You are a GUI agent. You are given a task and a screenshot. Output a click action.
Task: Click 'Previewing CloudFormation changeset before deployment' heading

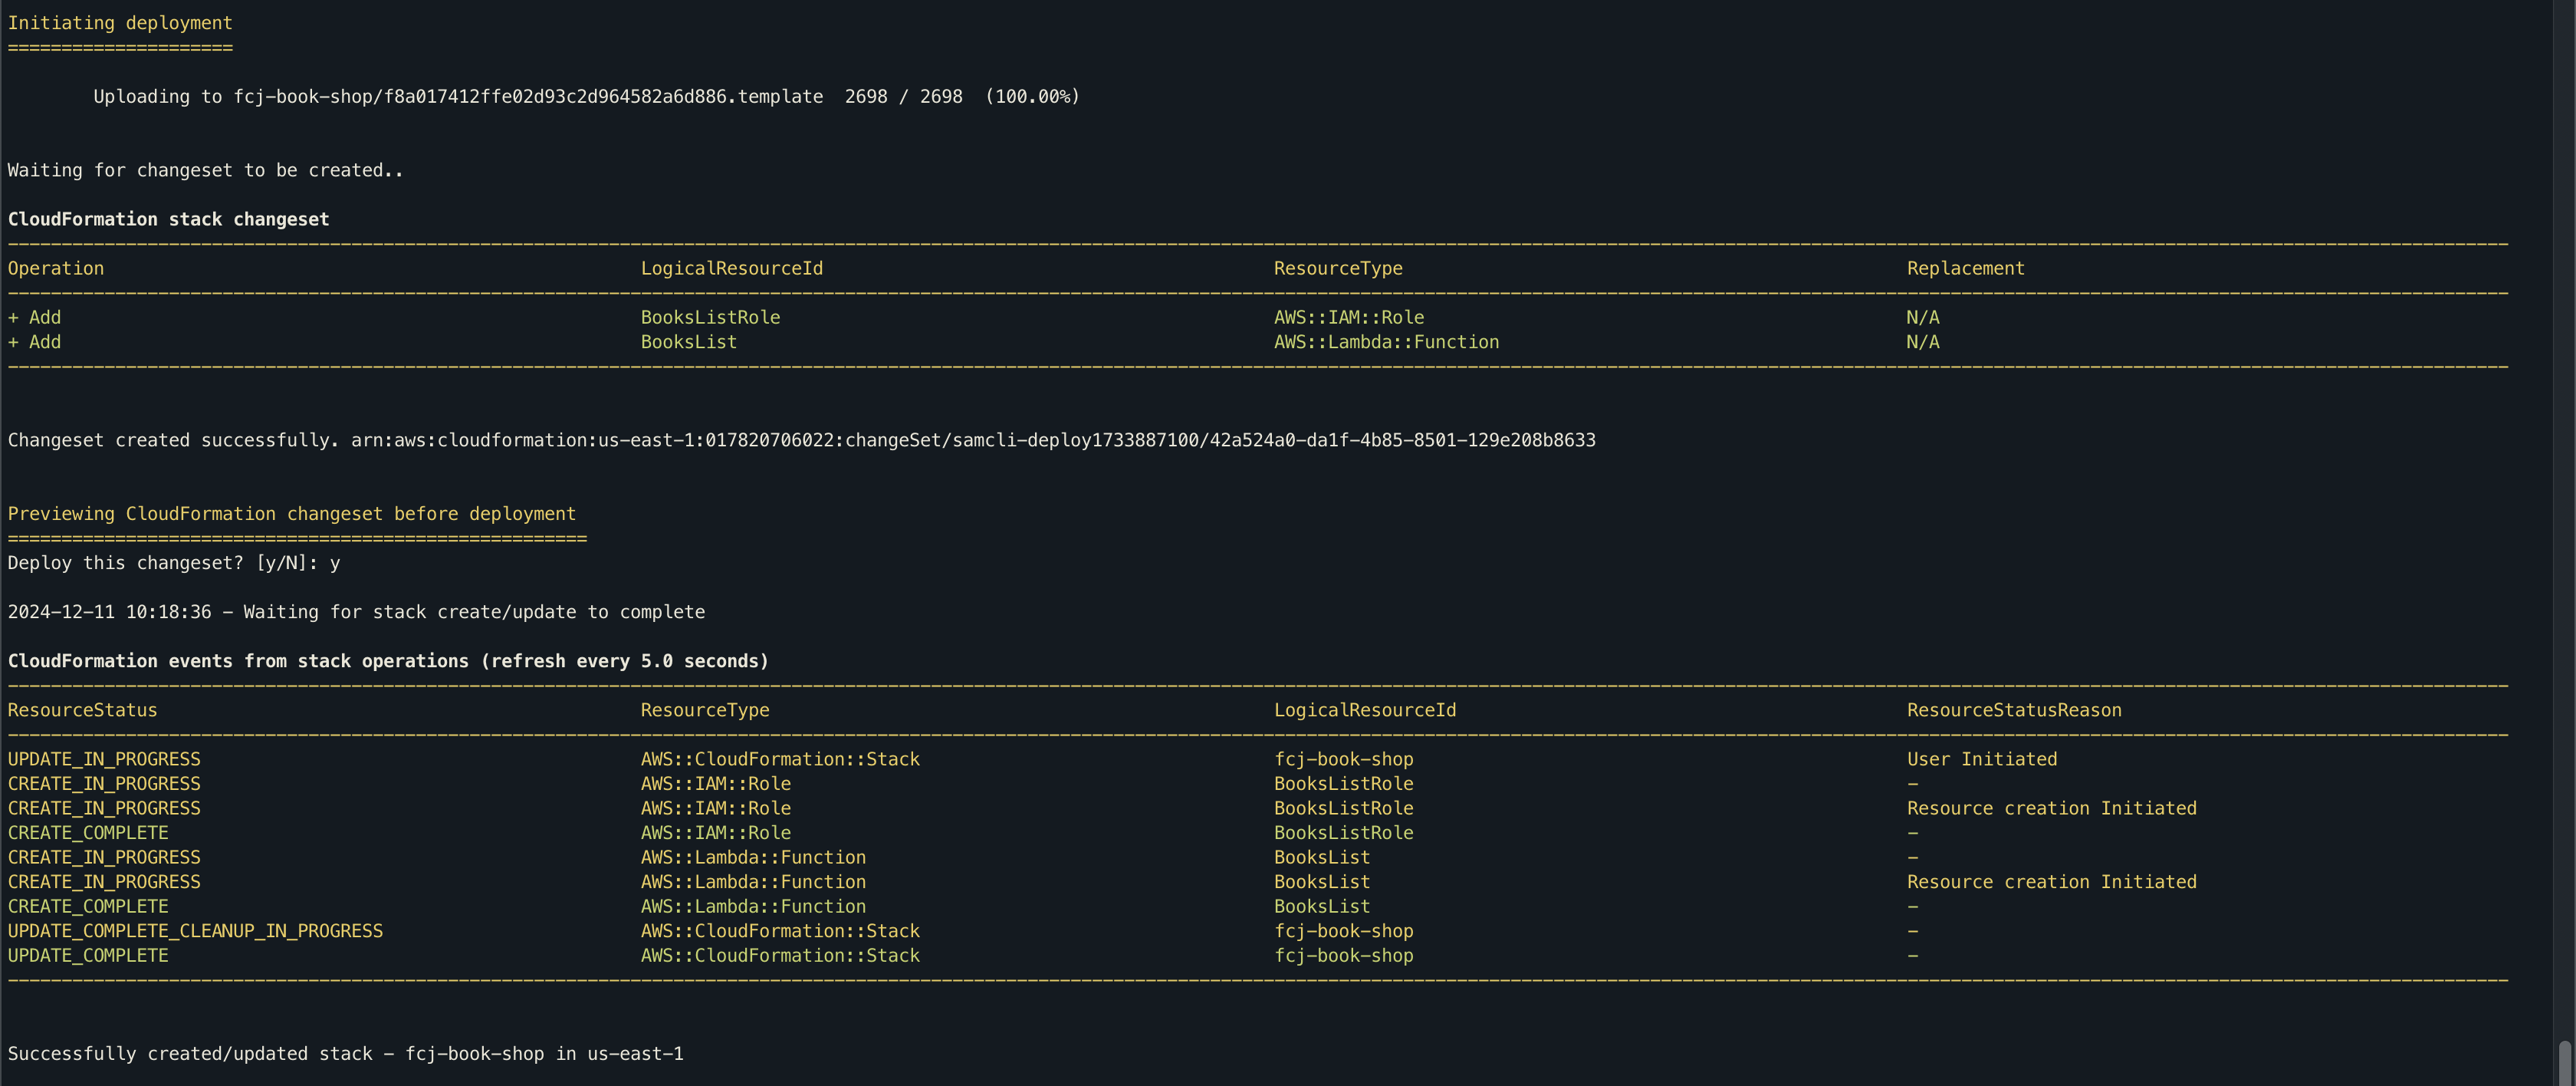tap(292, 514)
